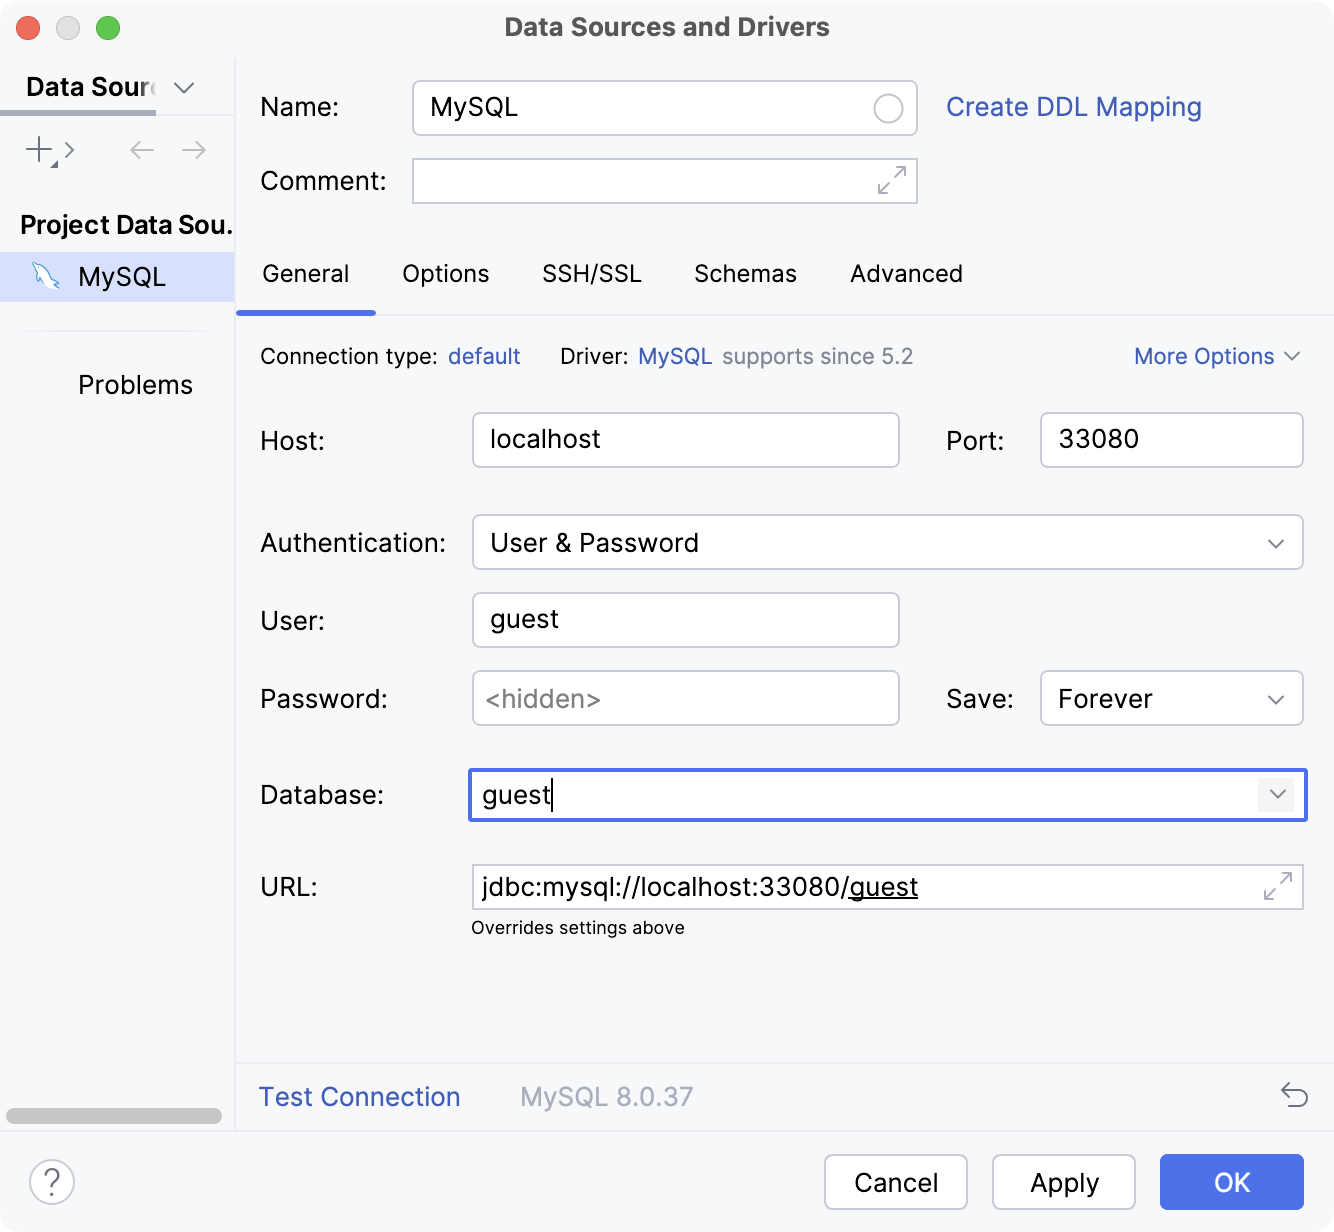
Task: Click Test Connection
Action: coord(359,1096)
